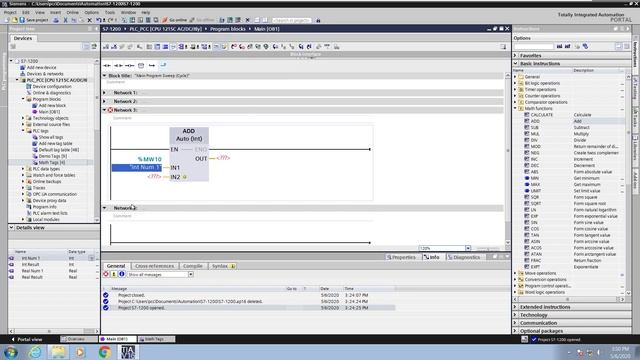Select Demo Tags table in project tree

(53, 156)
